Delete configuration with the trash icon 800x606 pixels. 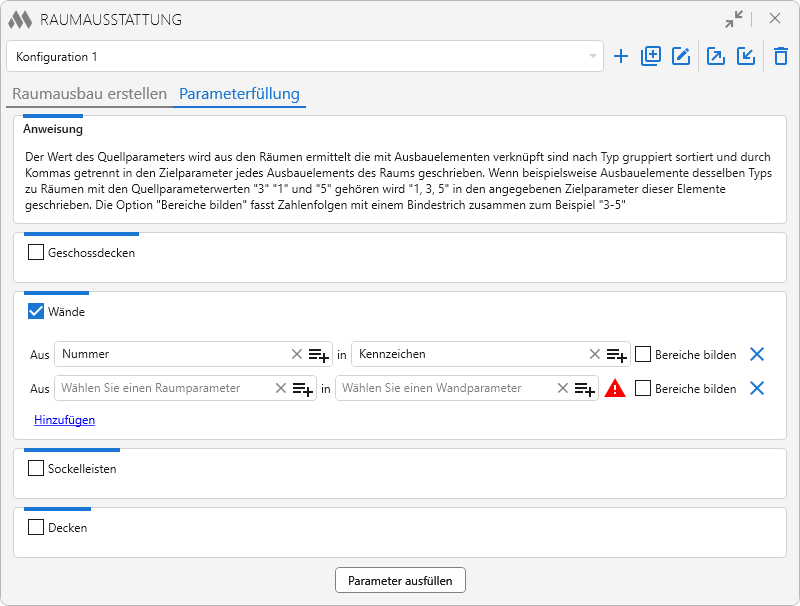pos(781,57)
